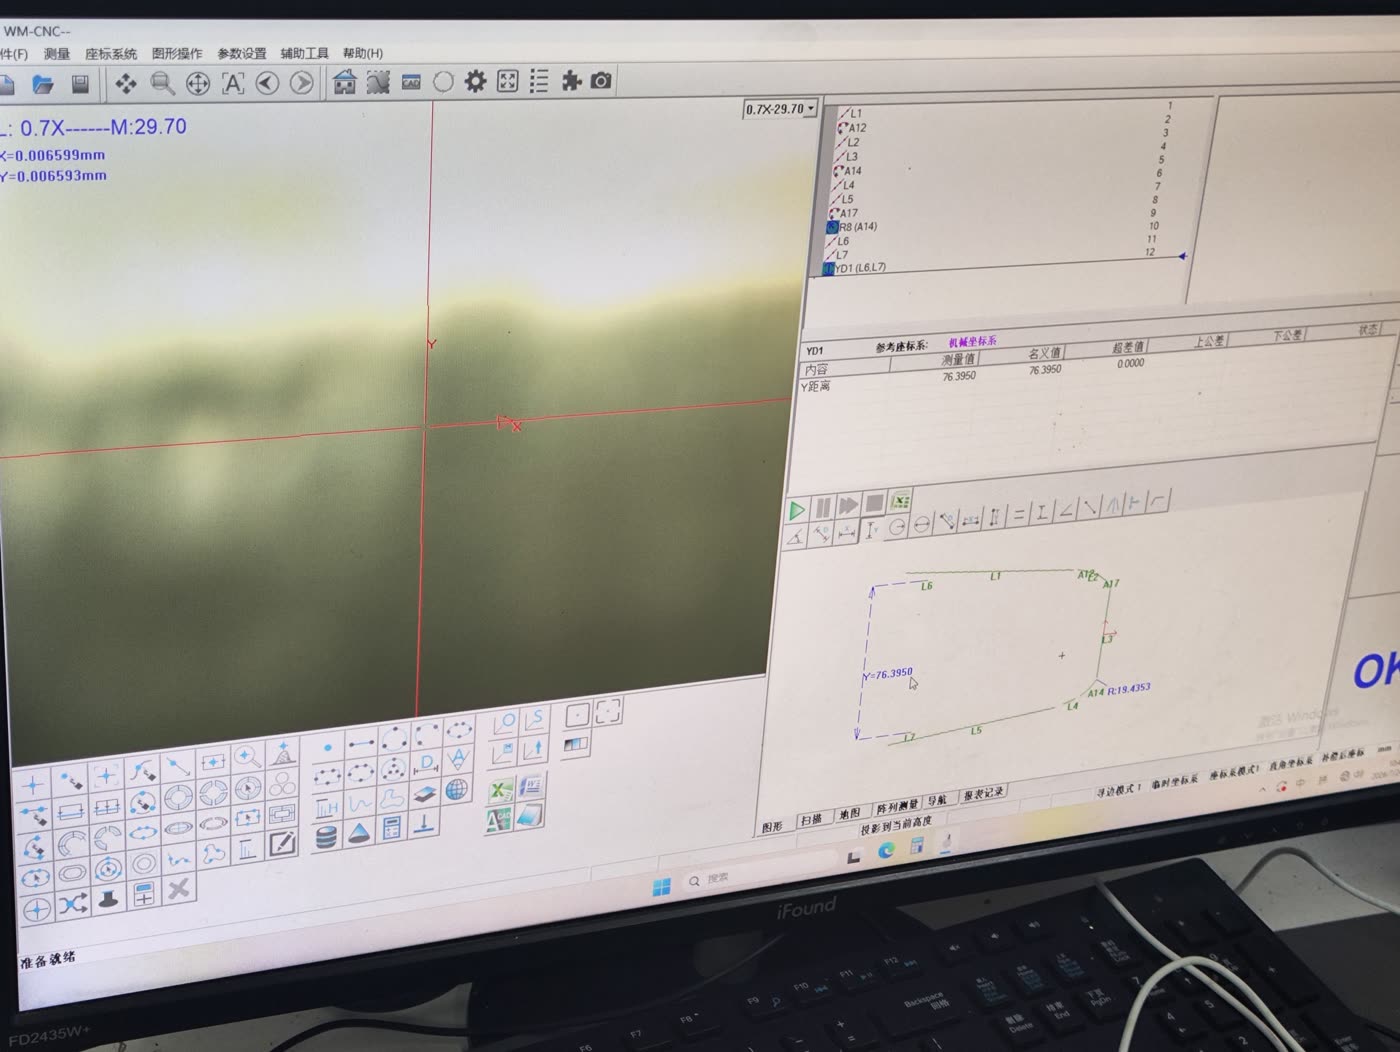Select the cone element tool icon
Image resolution: width=1400 pixels, height=1052 pixels.
point(358,832)
